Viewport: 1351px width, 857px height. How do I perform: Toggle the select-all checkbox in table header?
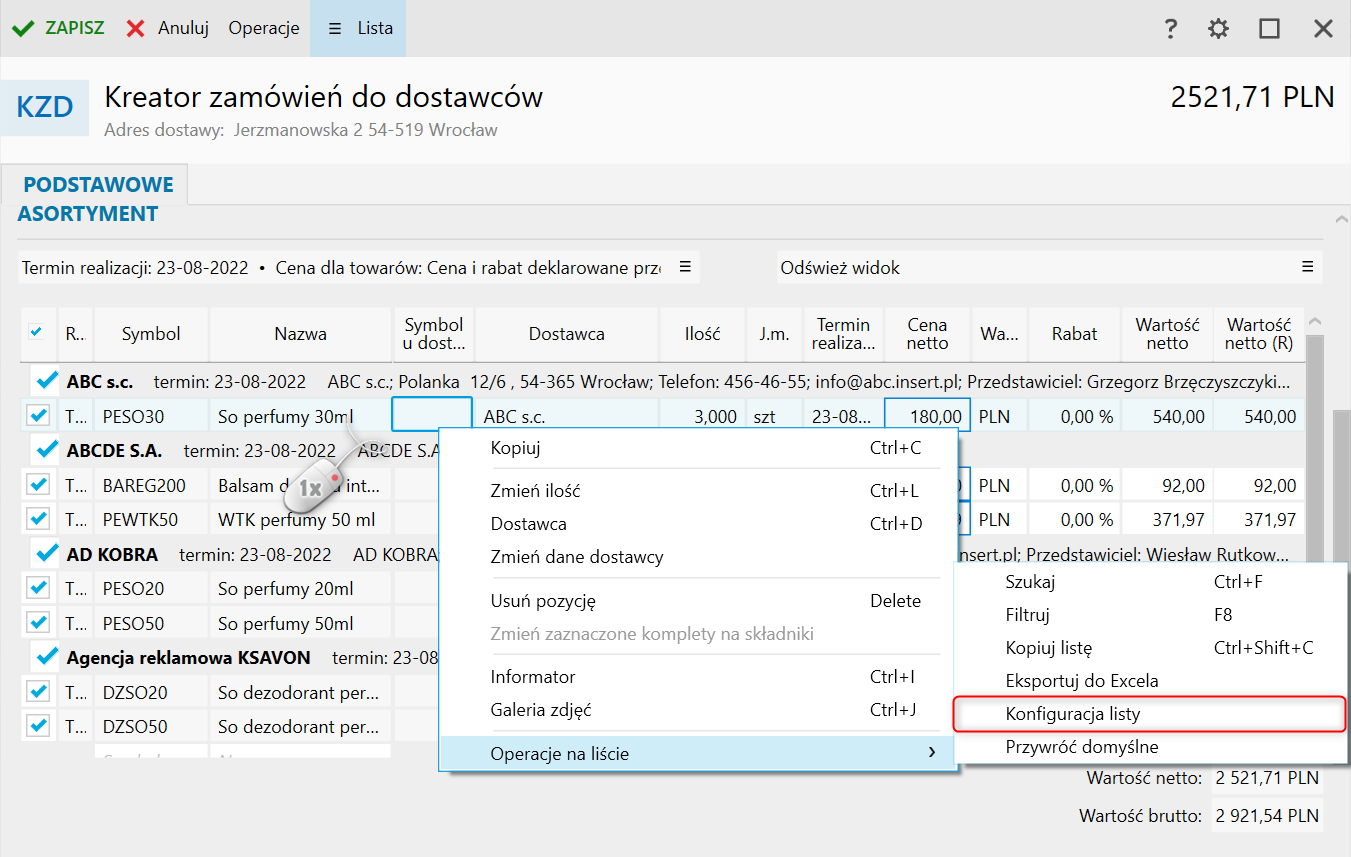click(x=37, y=333)
